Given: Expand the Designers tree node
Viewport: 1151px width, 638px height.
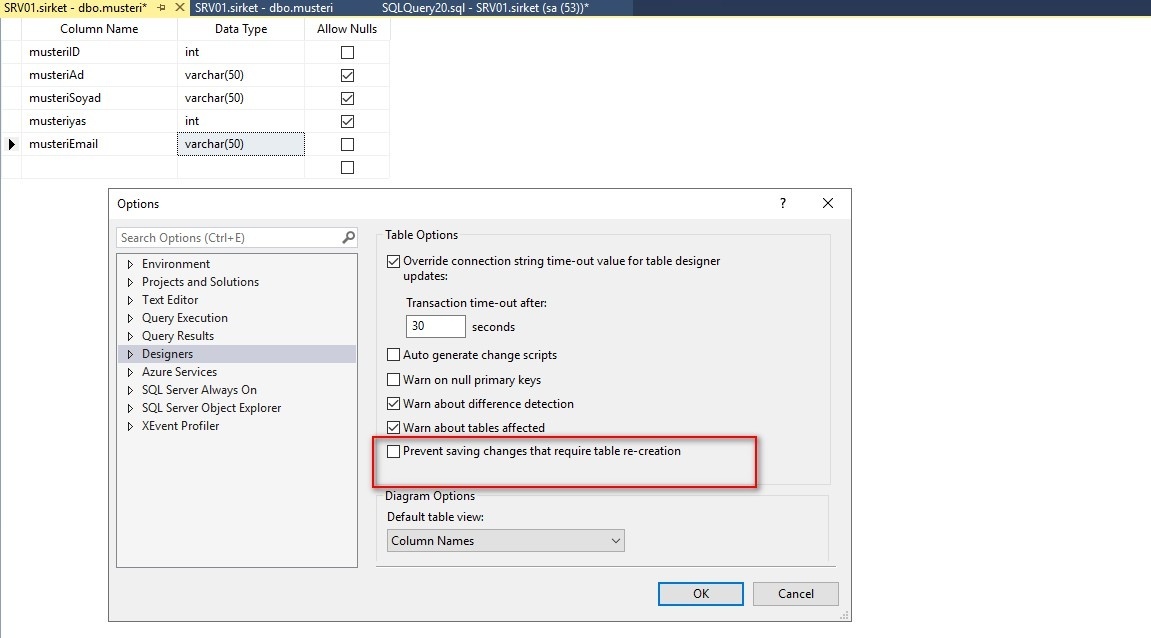Looking at the screenshot, I should coord(130,354).
